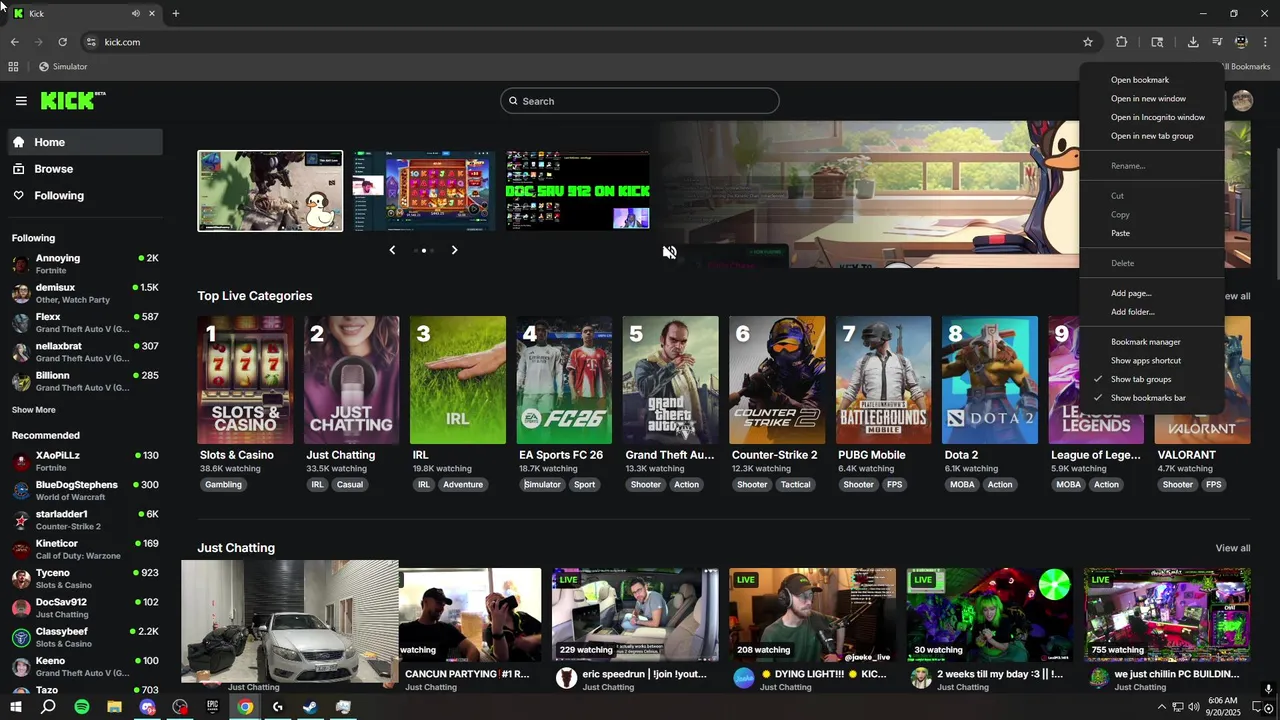Open Chrome downloads icon

[1193, 42]
